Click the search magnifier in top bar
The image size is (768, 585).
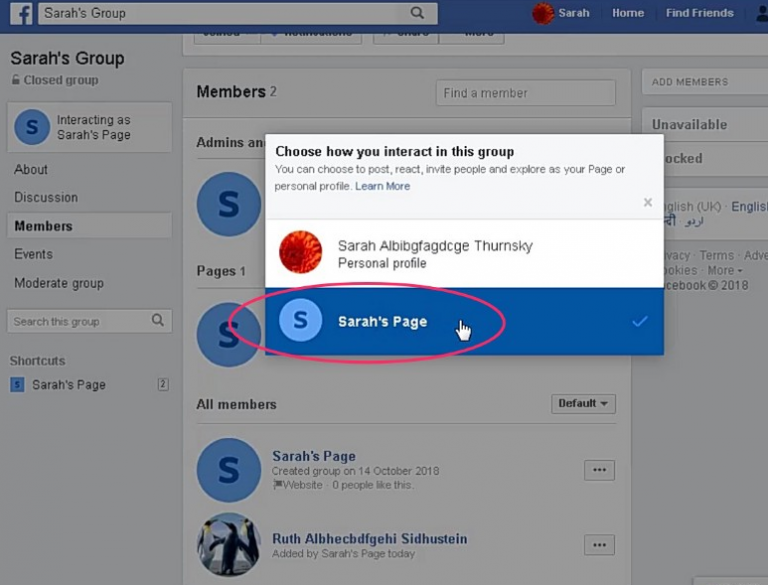(x=417, y=13)
